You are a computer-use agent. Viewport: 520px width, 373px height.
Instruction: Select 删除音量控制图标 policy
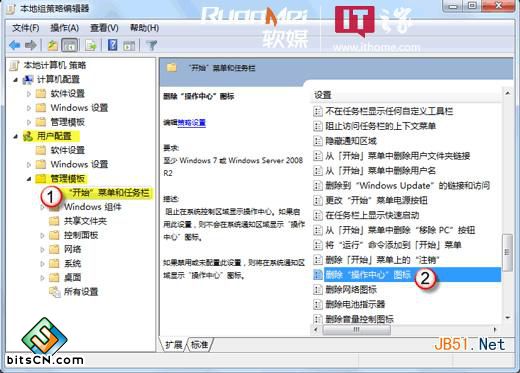coord(359,319)
